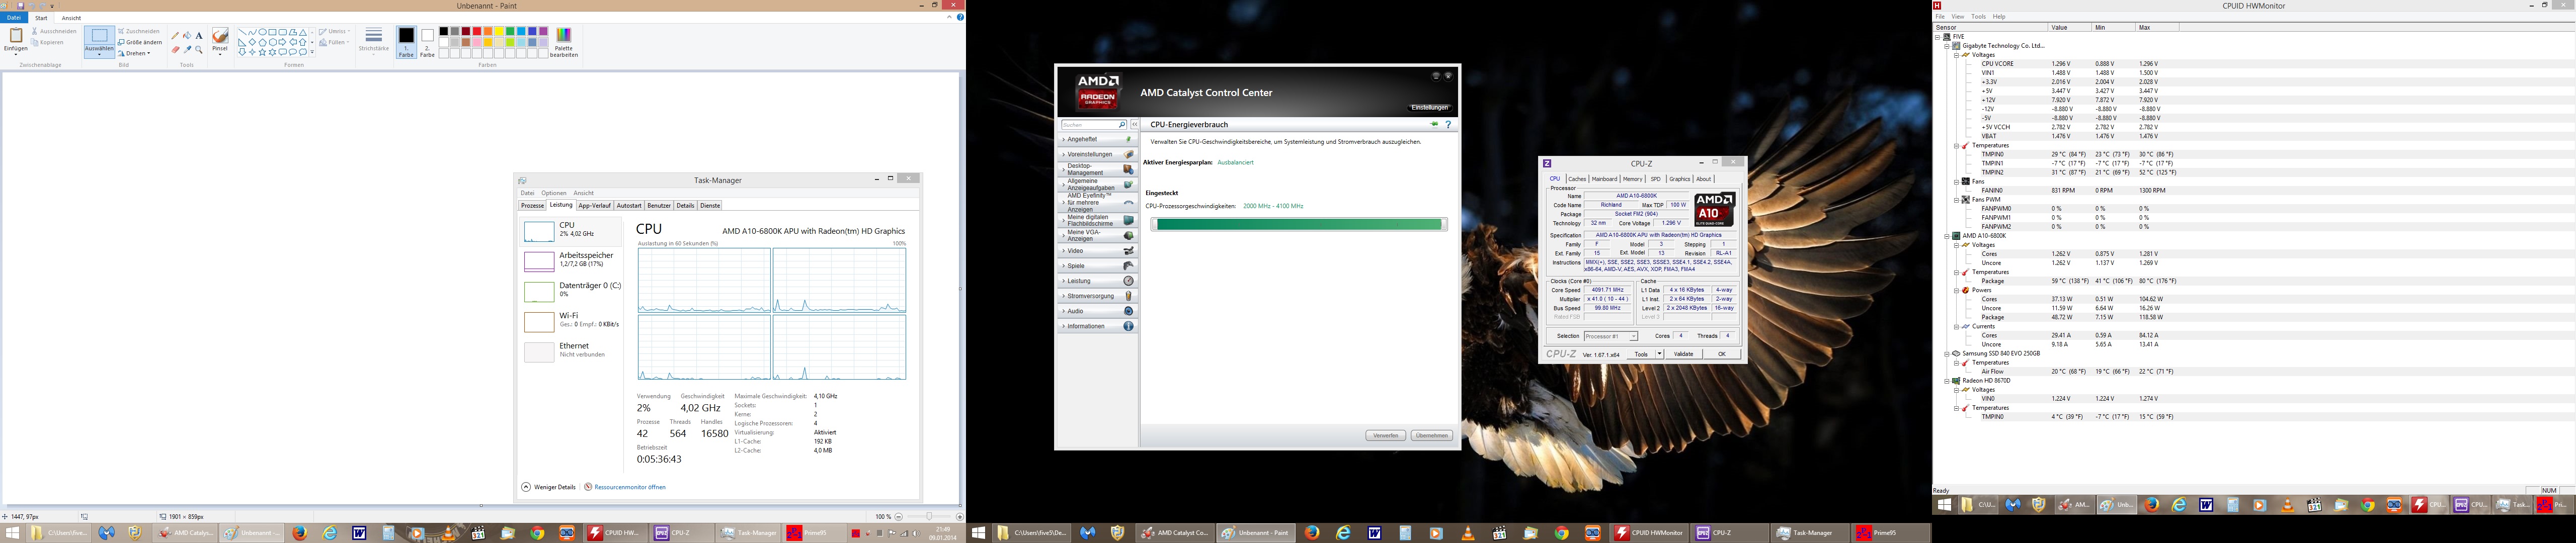Select Datenträger 0 (C:) in Task-Manager
Screen dimensions: 2576x543
pos(572,291)
